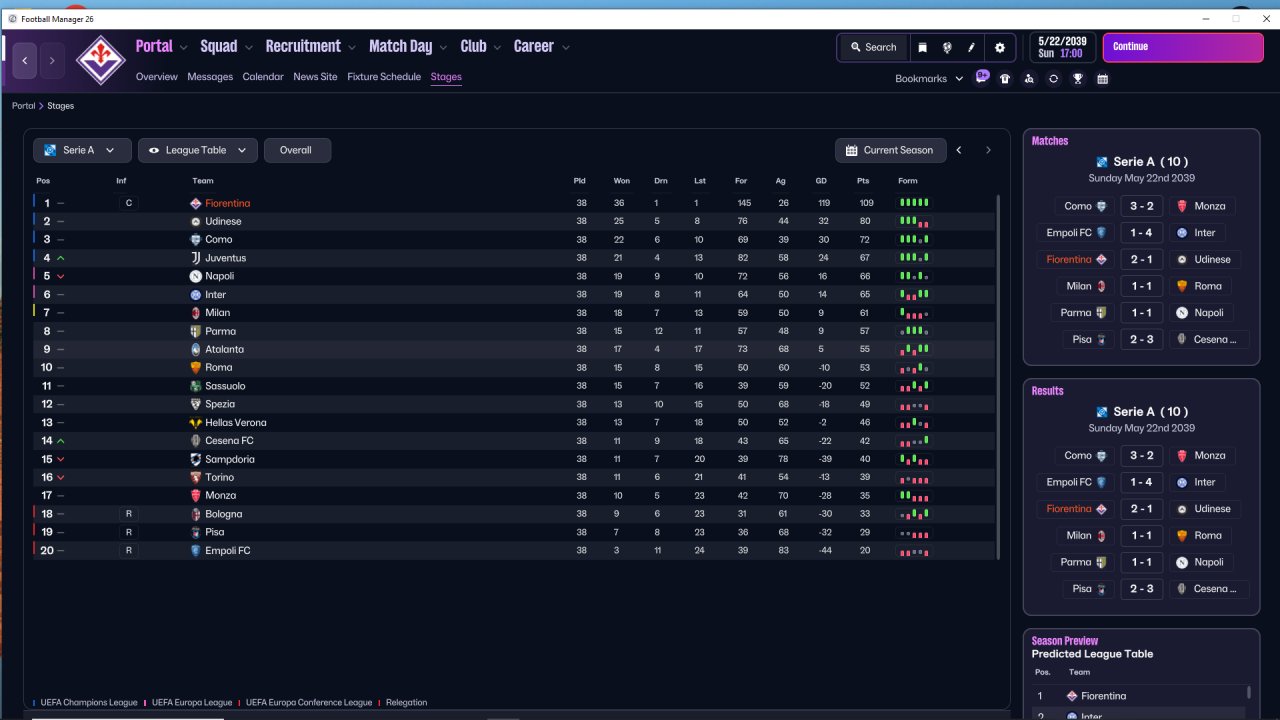
Task: Click Hellas Verona crest in the table
Action: 196,423
